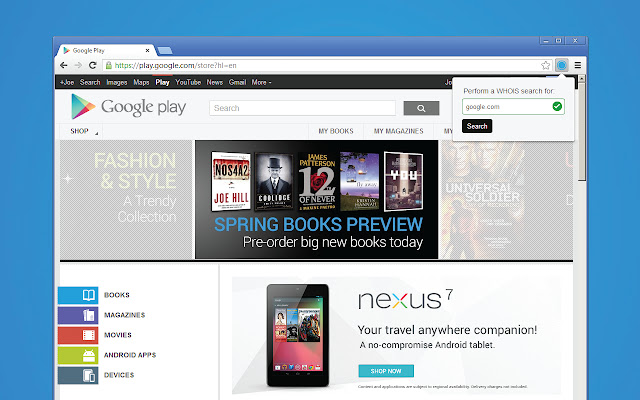Click the black Search button in popup
Image resolution: width=640 pixels, height=400 pixels.
477,126
